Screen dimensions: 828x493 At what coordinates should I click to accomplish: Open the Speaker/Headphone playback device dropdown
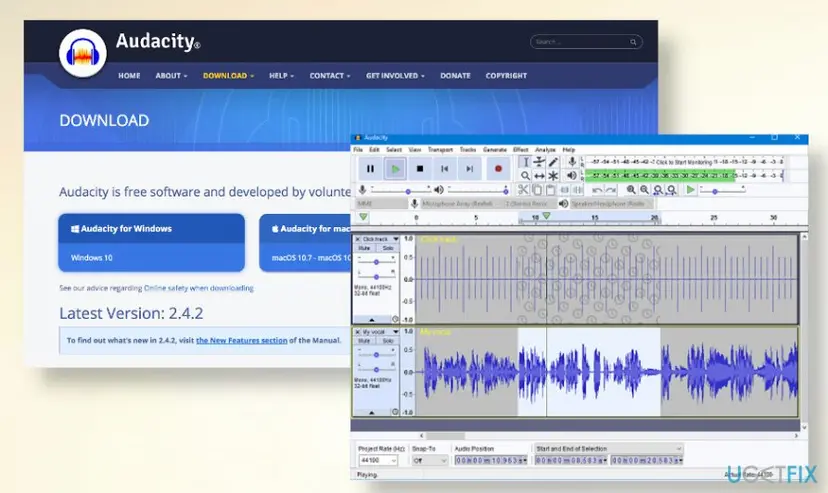(611, 204)
